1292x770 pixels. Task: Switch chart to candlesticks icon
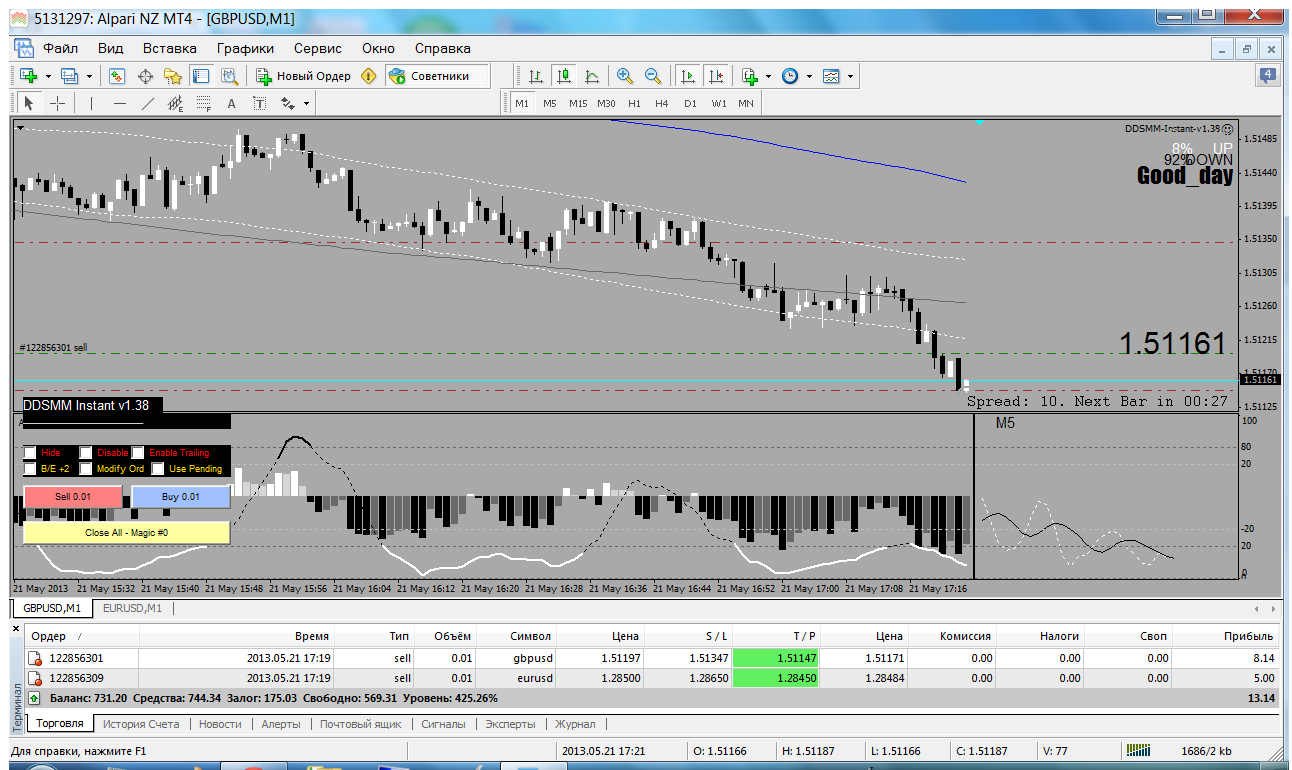(564, 76)
